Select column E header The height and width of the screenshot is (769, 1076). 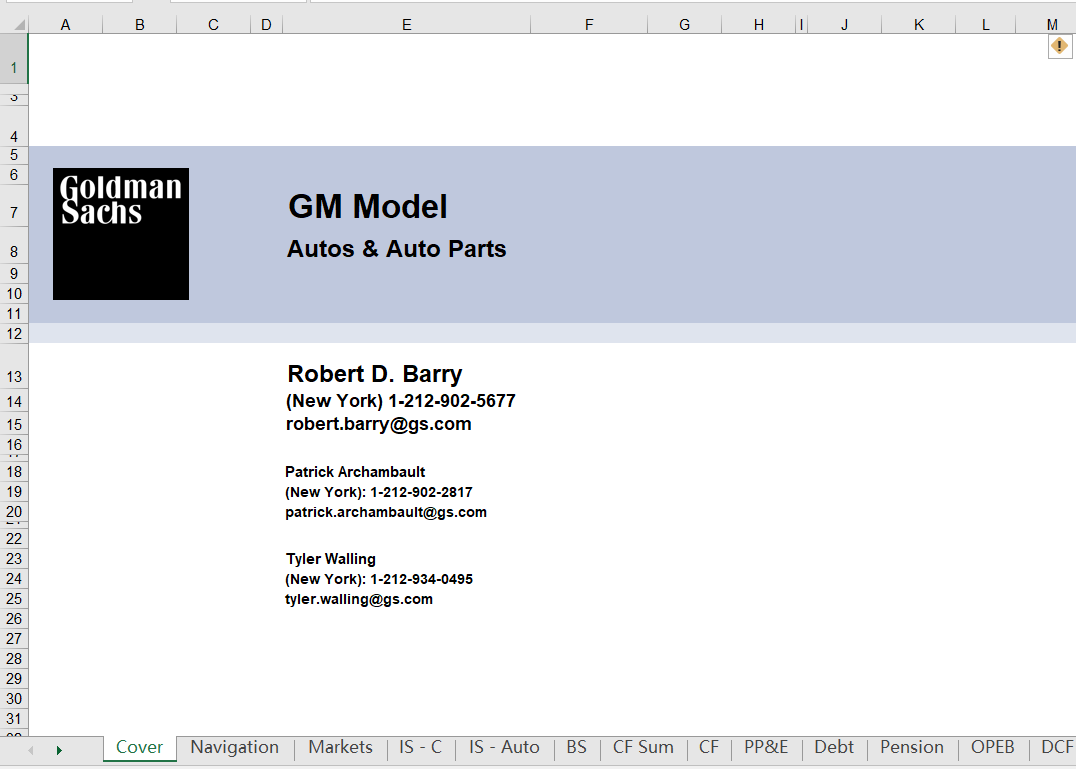406,25
